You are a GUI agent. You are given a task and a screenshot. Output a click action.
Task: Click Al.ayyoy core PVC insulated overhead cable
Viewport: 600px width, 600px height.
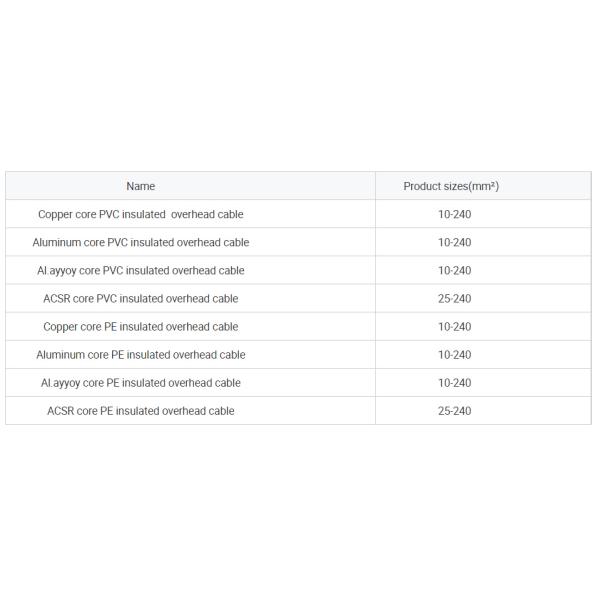141,270
